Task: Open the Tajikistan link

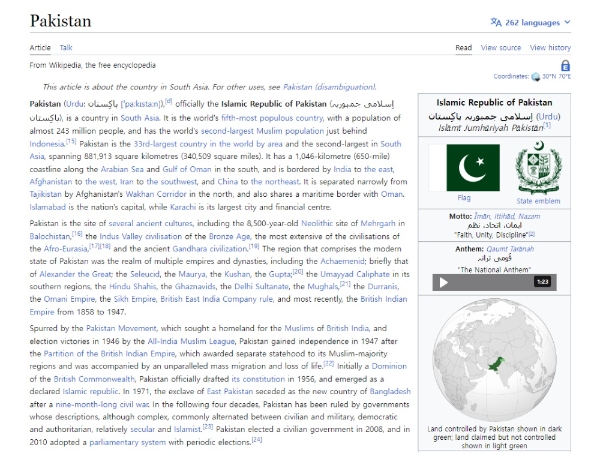Action: pos(45,194)
